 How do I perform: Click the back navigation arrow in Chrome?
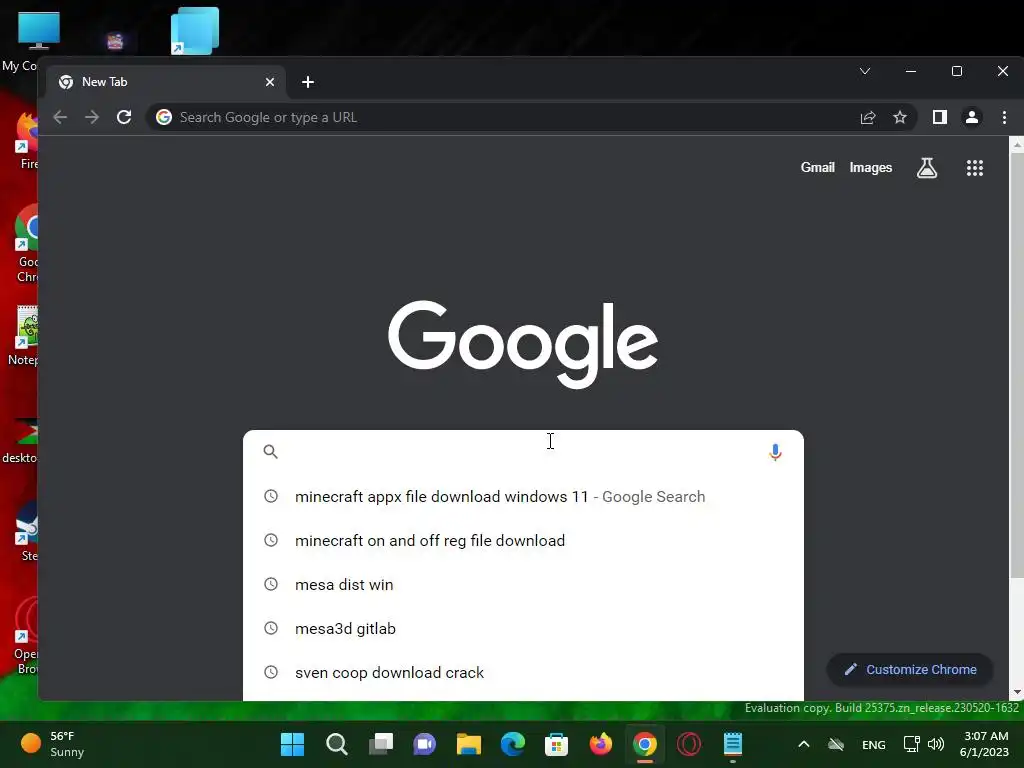(x=60, y=118)
